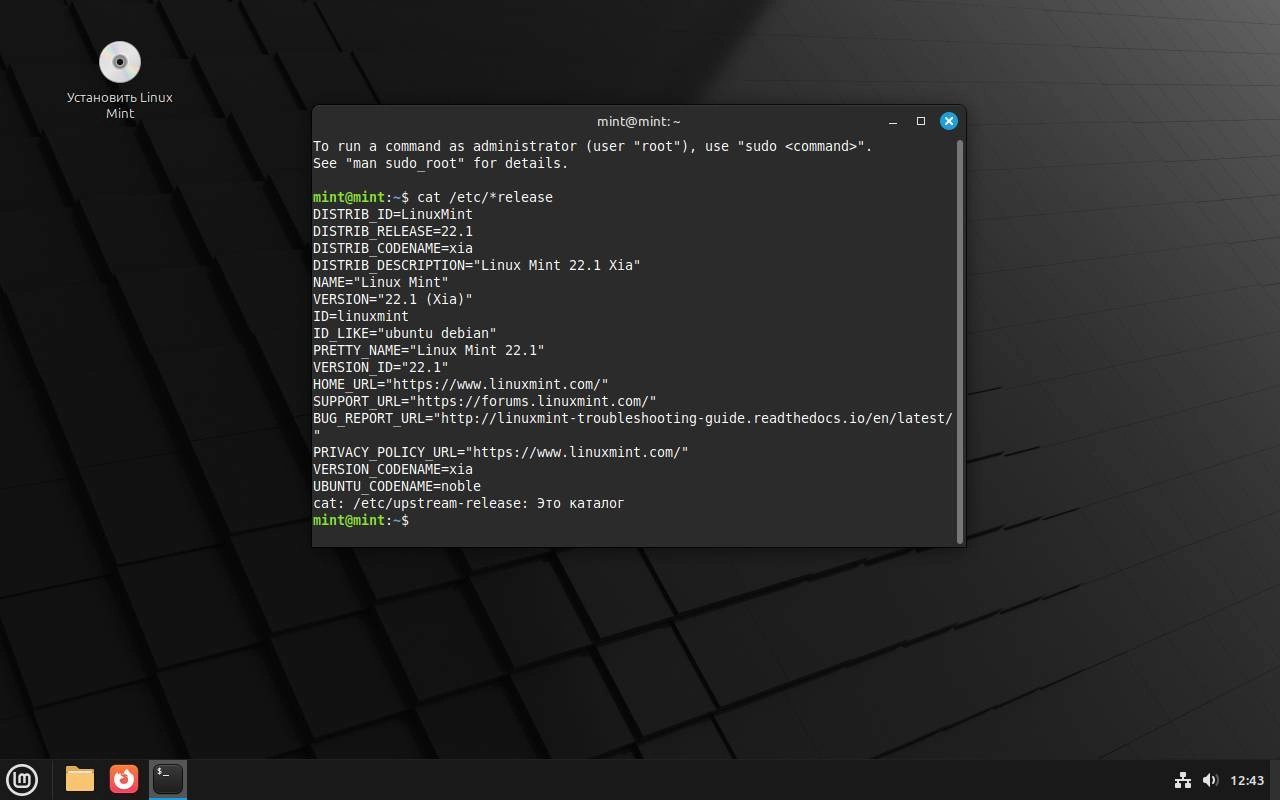Click the mint@mint:~ title bar text
1280x800 pixels.
click(x=638, y=121)
